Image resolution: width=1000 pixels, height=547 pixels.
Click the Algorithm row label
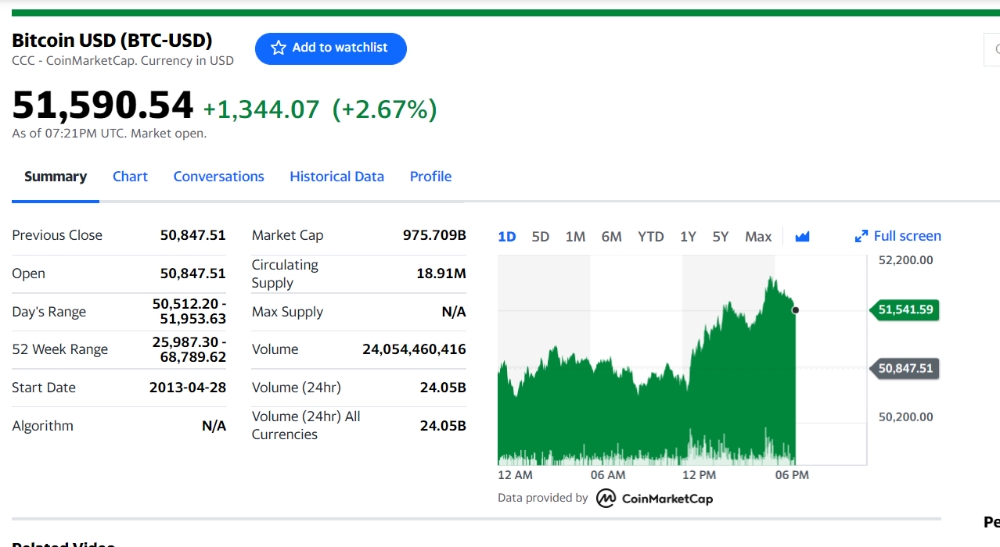(43, 426)
